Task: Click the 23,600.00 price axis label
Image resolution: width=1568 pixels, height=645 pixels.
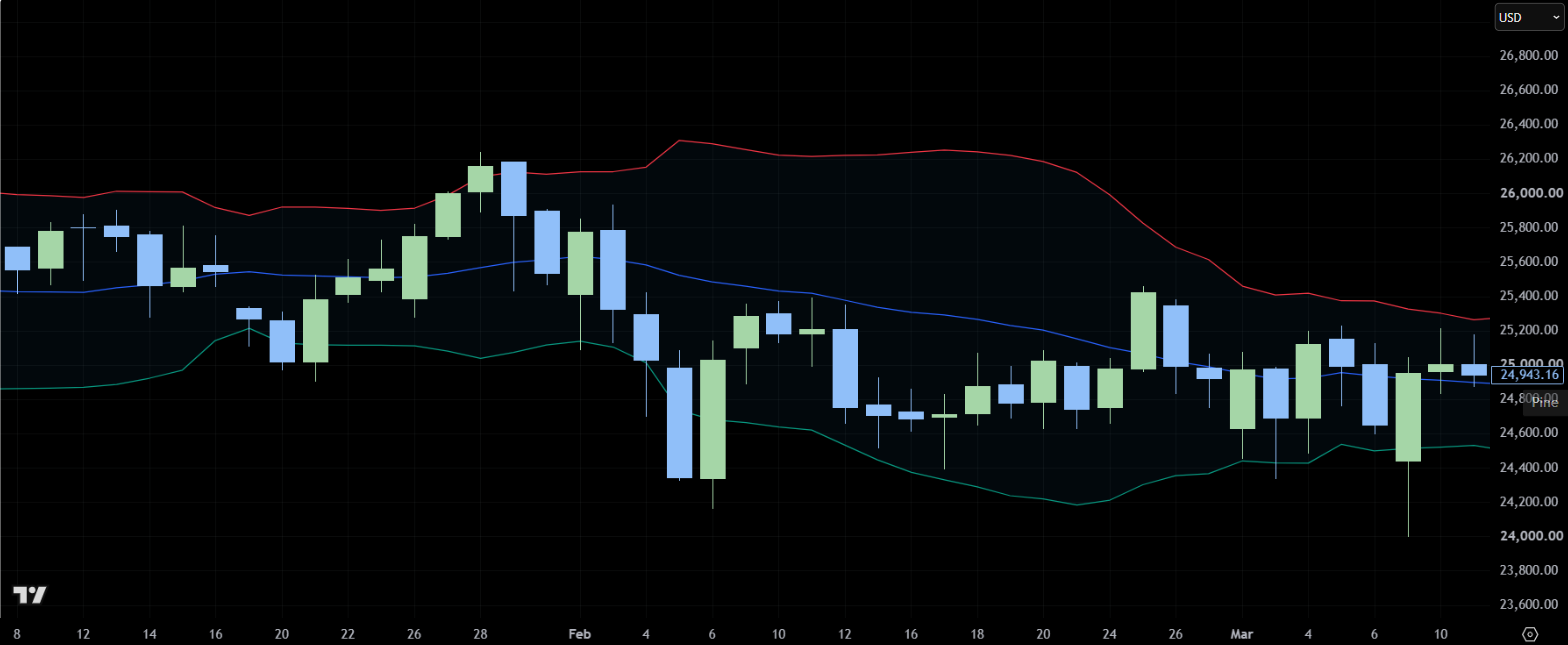Action: 1530,605
